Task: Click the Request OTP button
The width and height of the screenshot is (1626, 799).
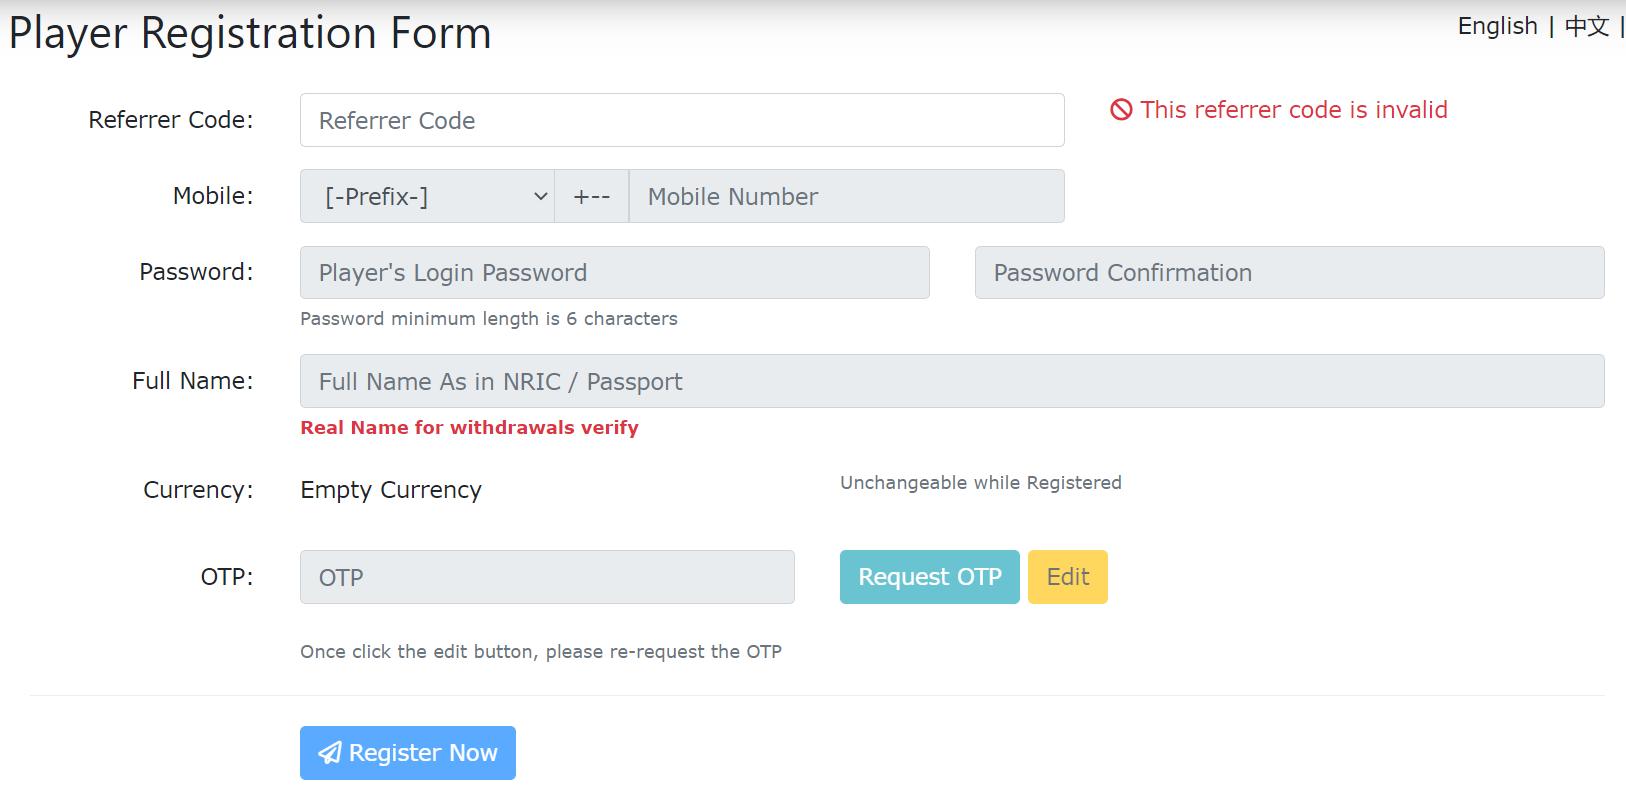Action: [930, 577]
